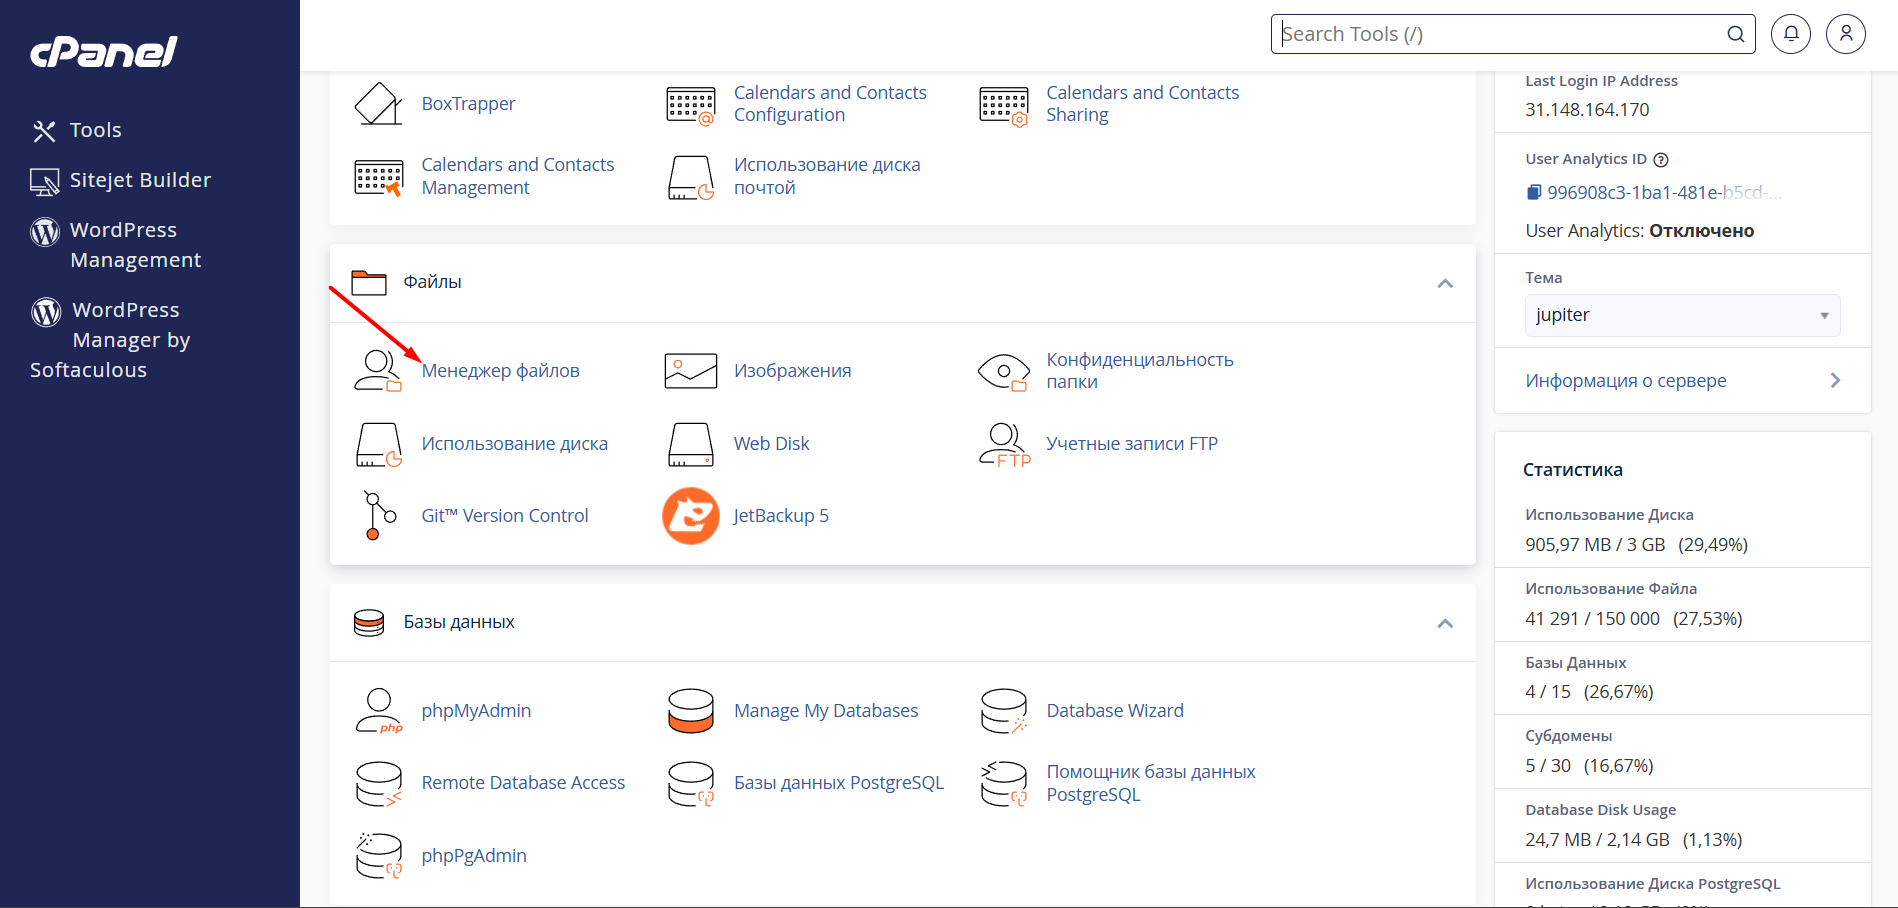This screenshot has height=908, width=1898.
Task: Open the PostgreSQL database wizard icon
Action: (1004, 784)
